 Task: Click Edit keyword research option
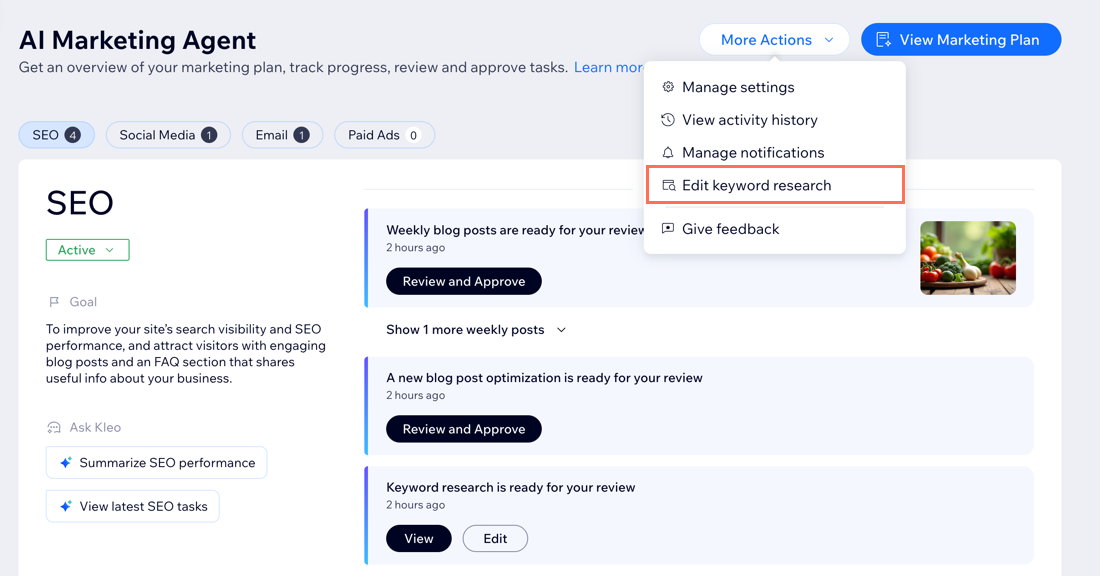(x=756, y=186)
